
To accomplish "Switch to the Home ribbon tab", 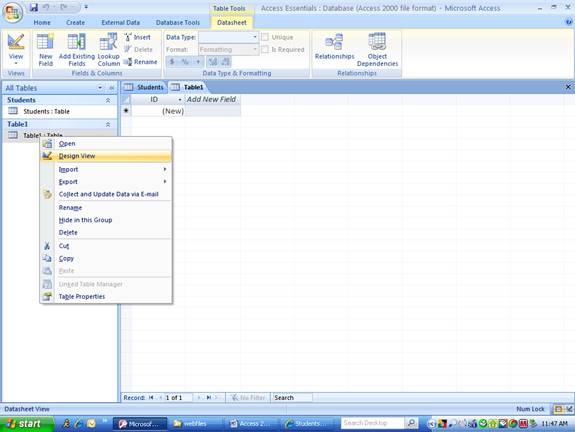I will [x=42, y=22].
